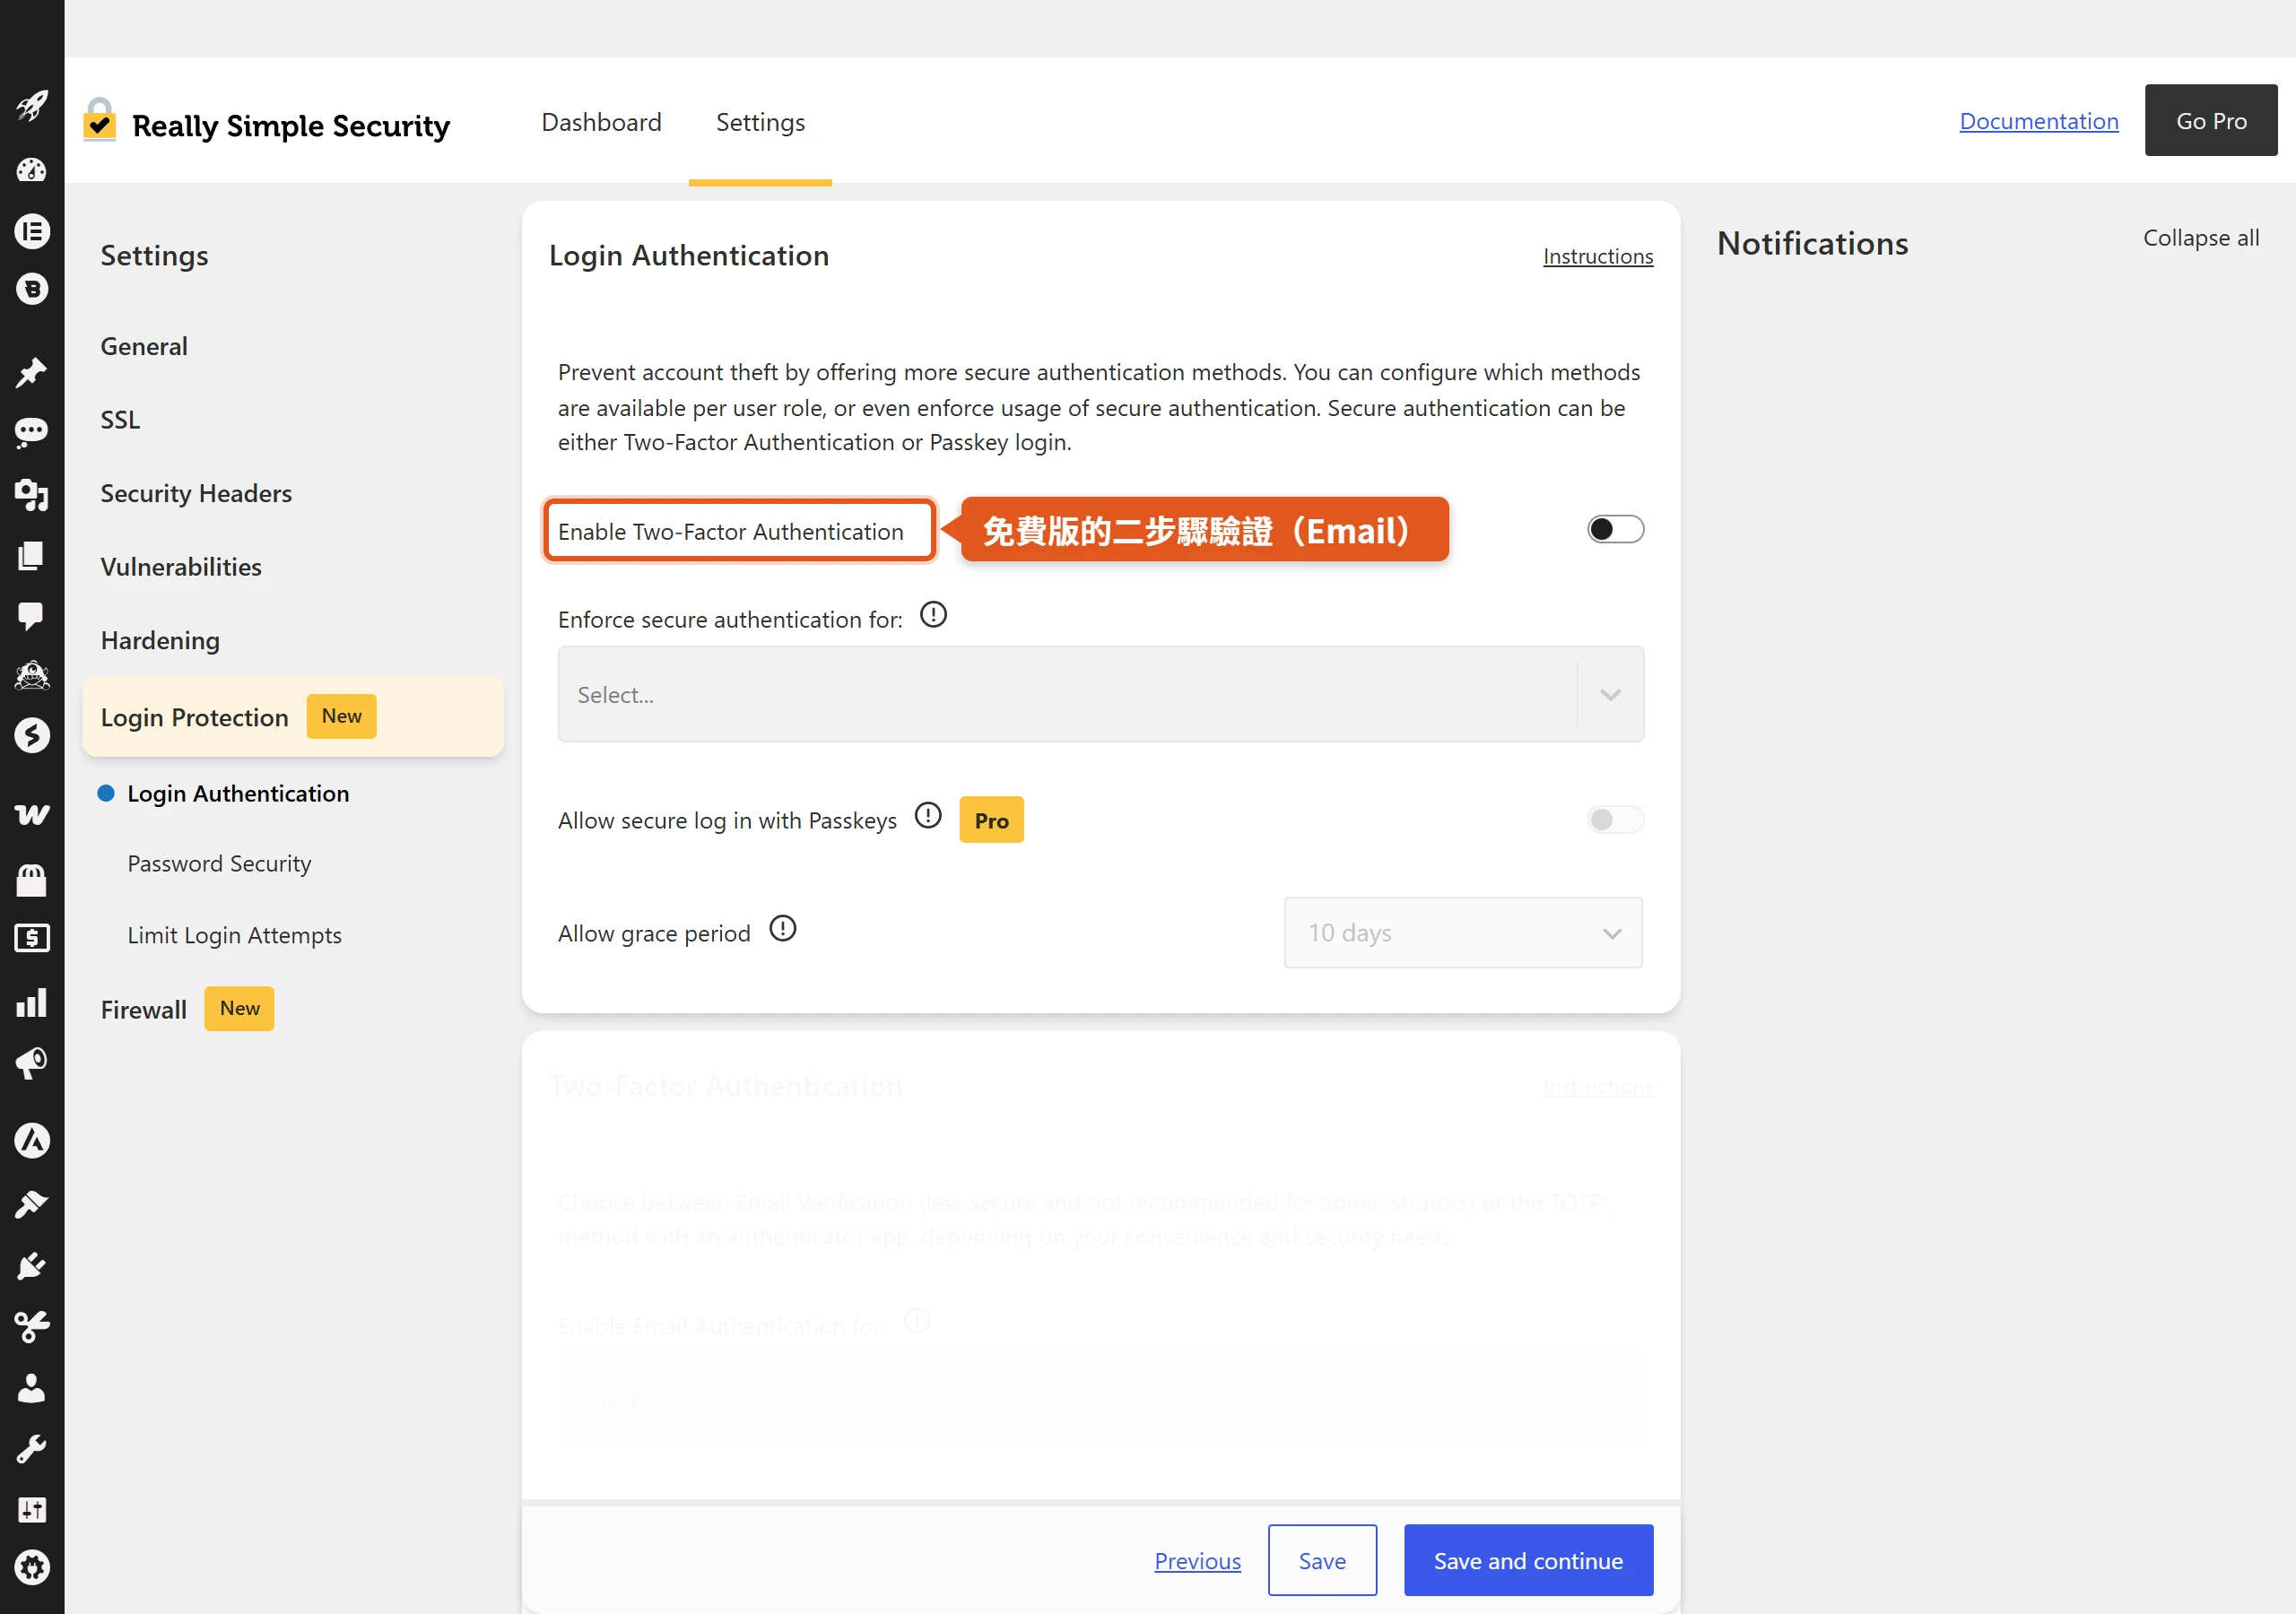Open the circled S plugin icon
The height and width of the screenshot is (1614, 2296).
click(x=32, y=735)
